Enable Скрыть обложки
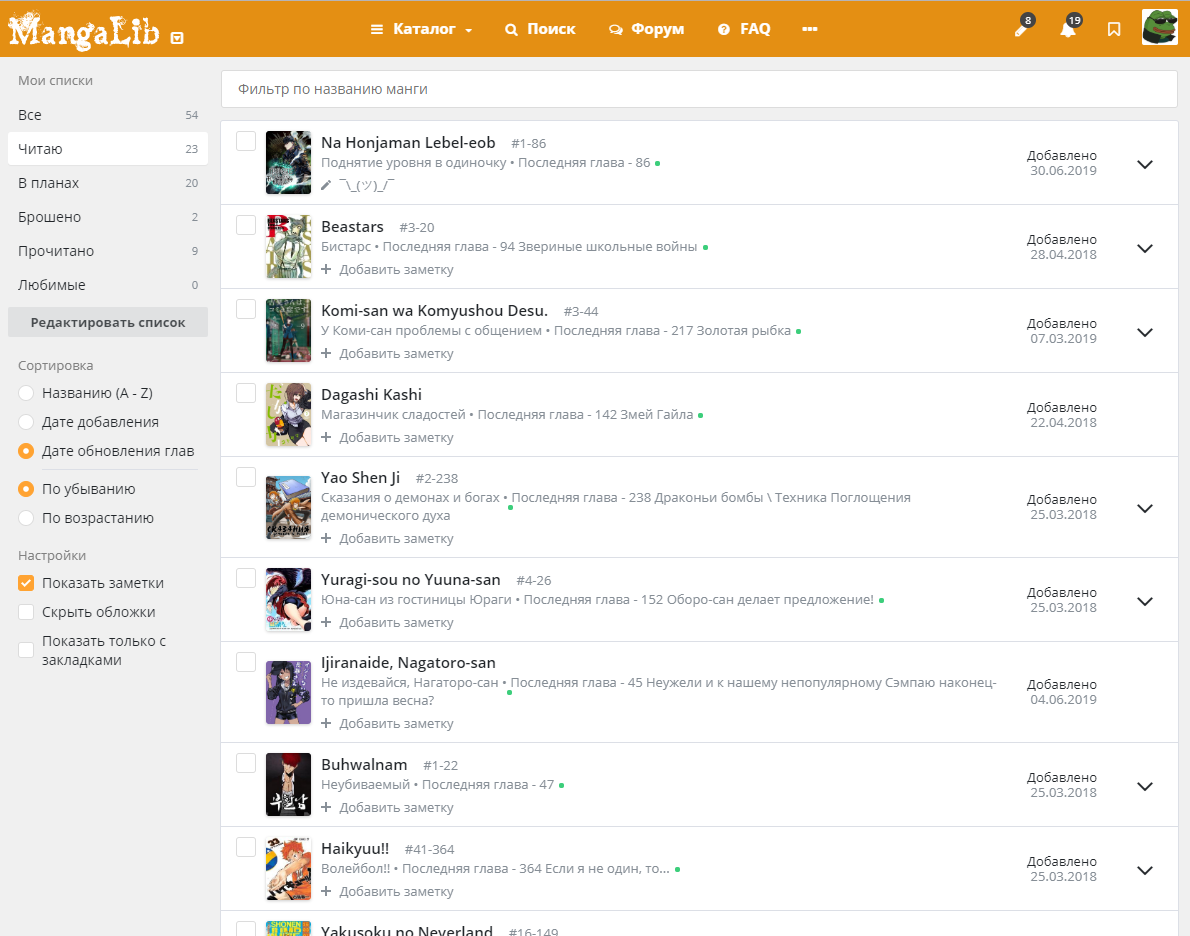Image resolution: width=1190 pixels, height=936 pixels. point(26,612)
